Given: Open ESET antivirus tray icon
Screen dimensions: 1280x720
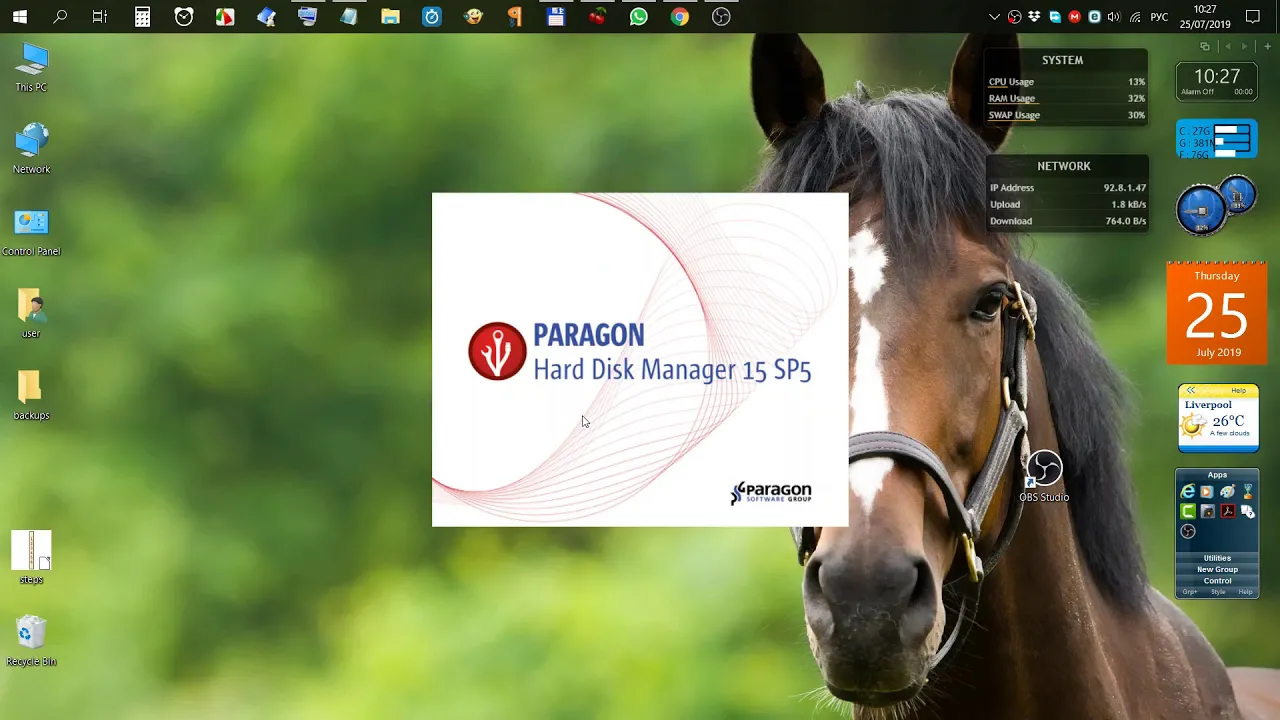Looking at the screenshot, I should tap(1094, 17).
